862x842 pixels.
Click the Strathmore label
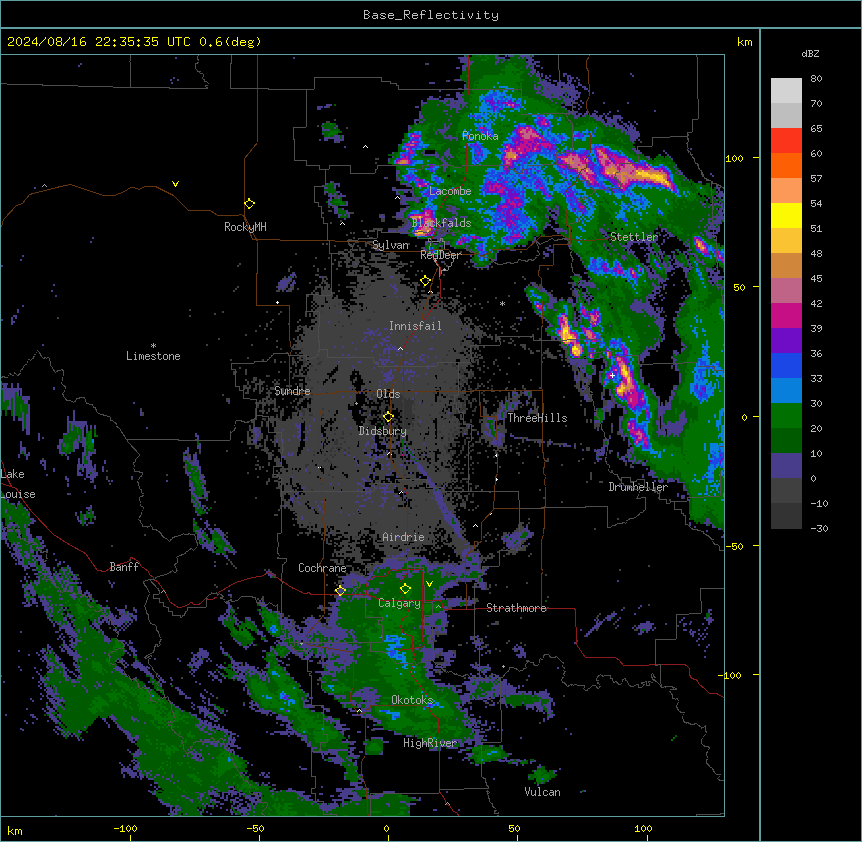coord(516,608)
